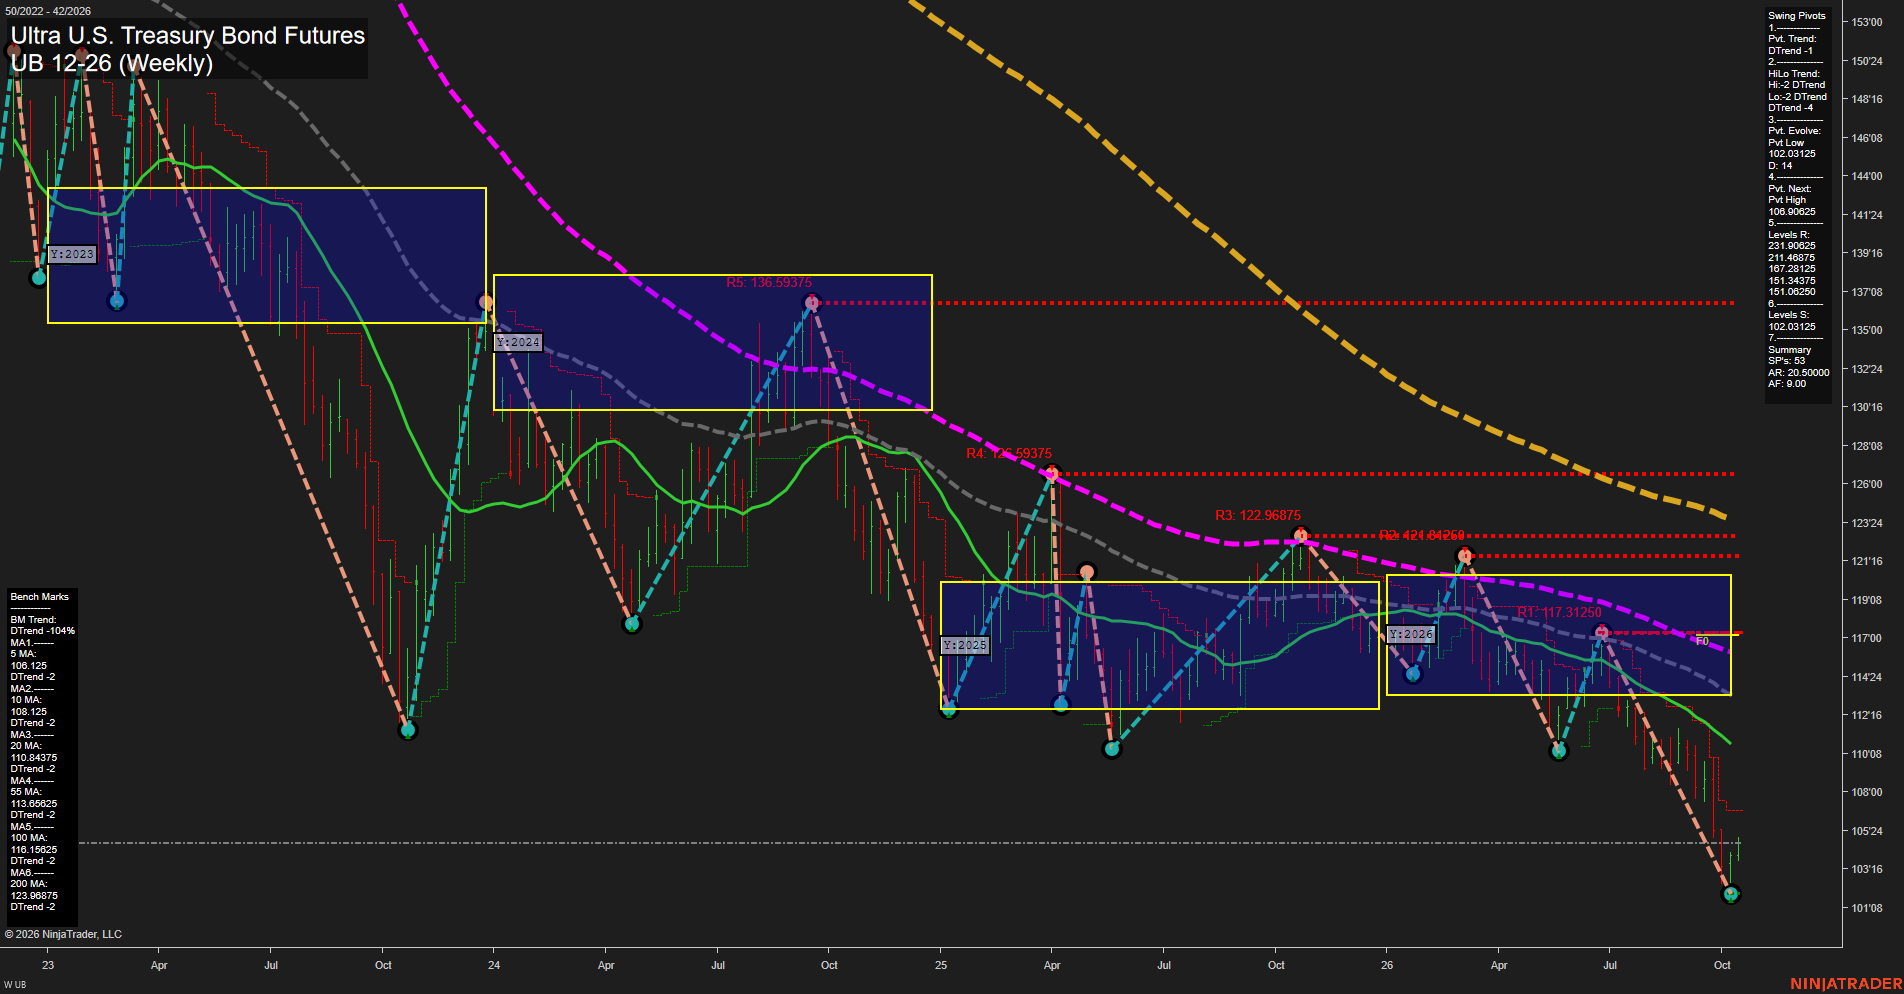
Task: Select the R1: 117.31250 resistance label
Action: click(x=1559, y=612)
